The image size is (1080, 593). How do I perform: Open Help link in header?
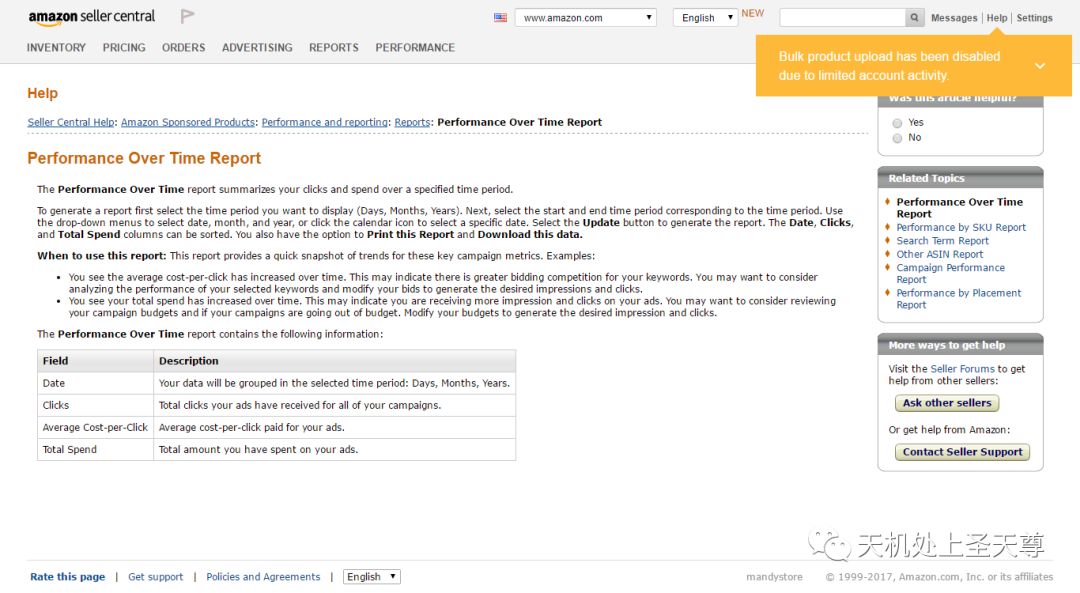pyautogui.click(x=997, y=18)
